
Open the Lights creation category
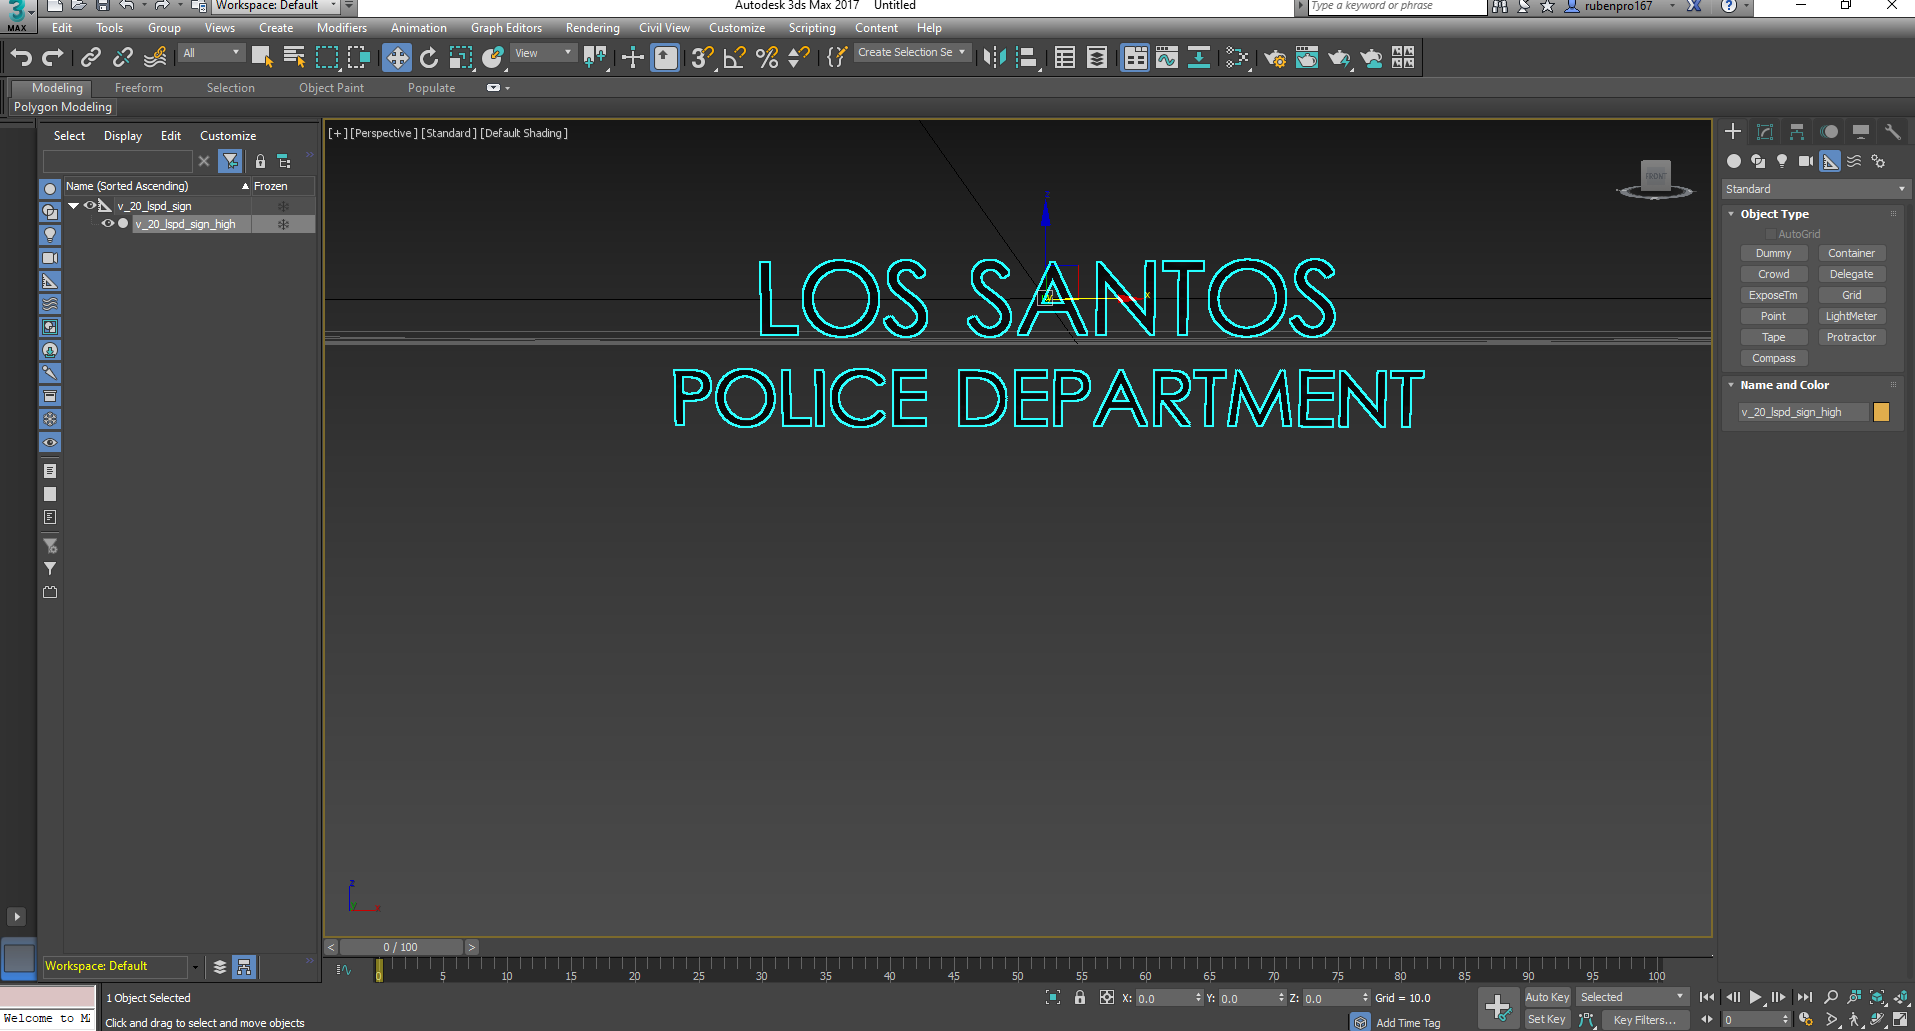[1782, 161]
